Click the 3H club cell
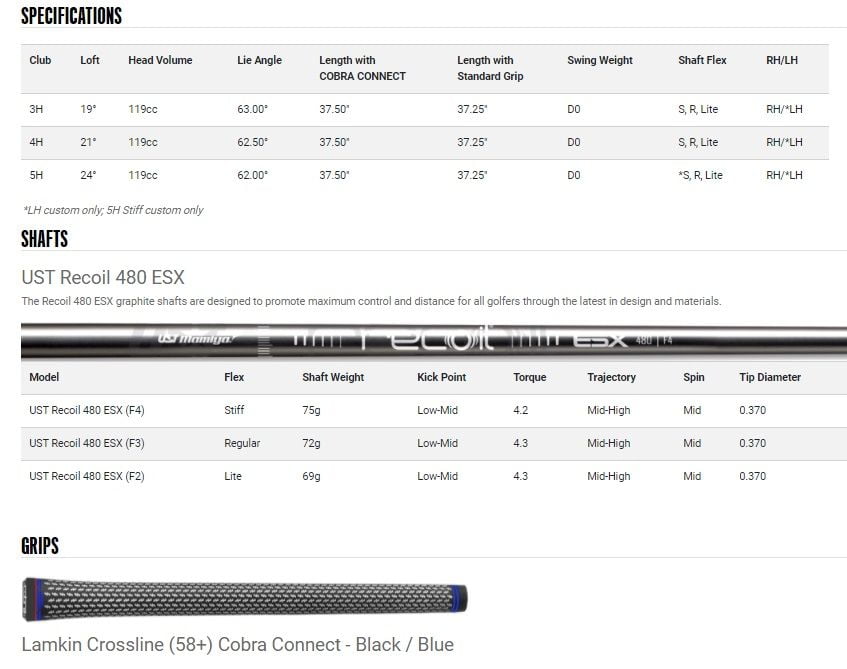This screenshot has width=847, height=669. click(36, 109)
